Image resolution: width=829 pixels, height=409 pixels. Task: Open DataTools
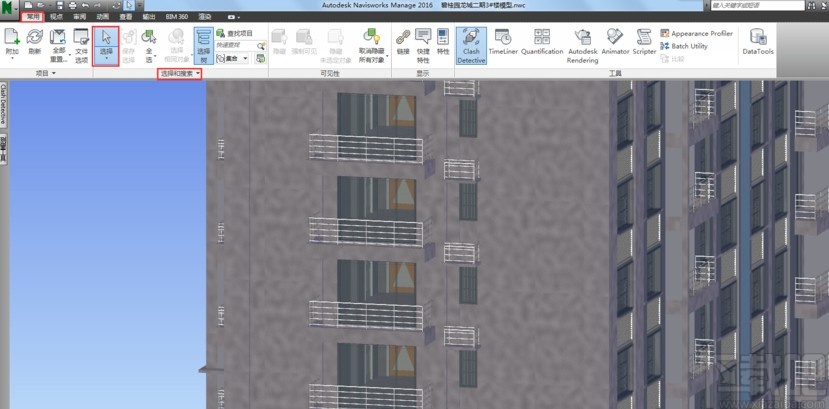[x=757, y=44]
